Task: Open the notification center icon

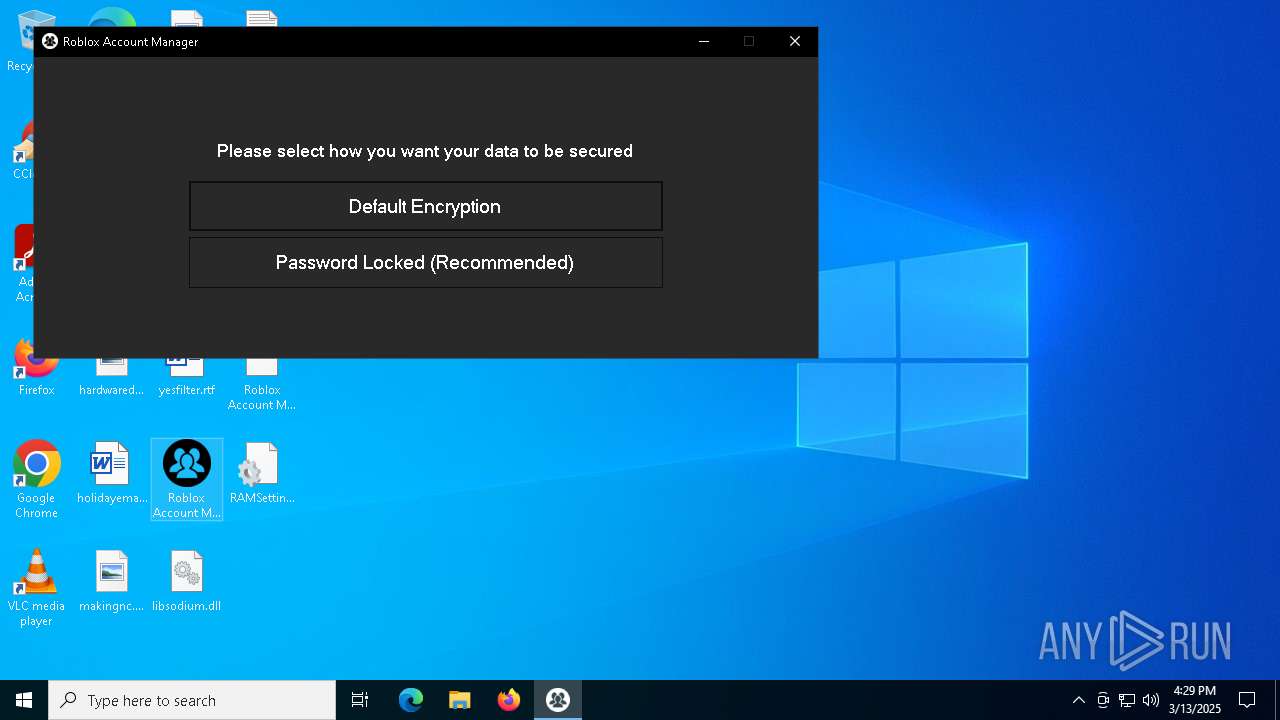Action: pos(1247,700)
